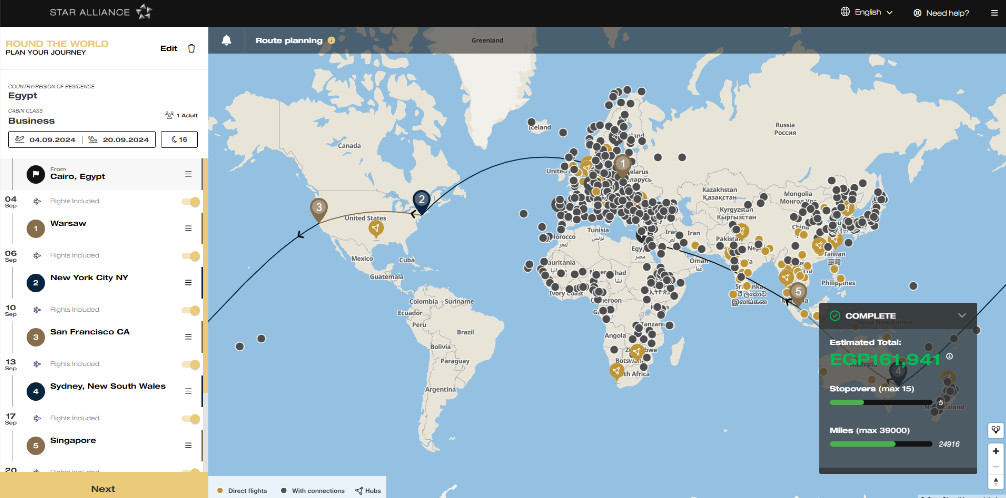1006x498 pixels.
Task: Toggle Flights Included for 06 Sep
Action: (191, 256)
